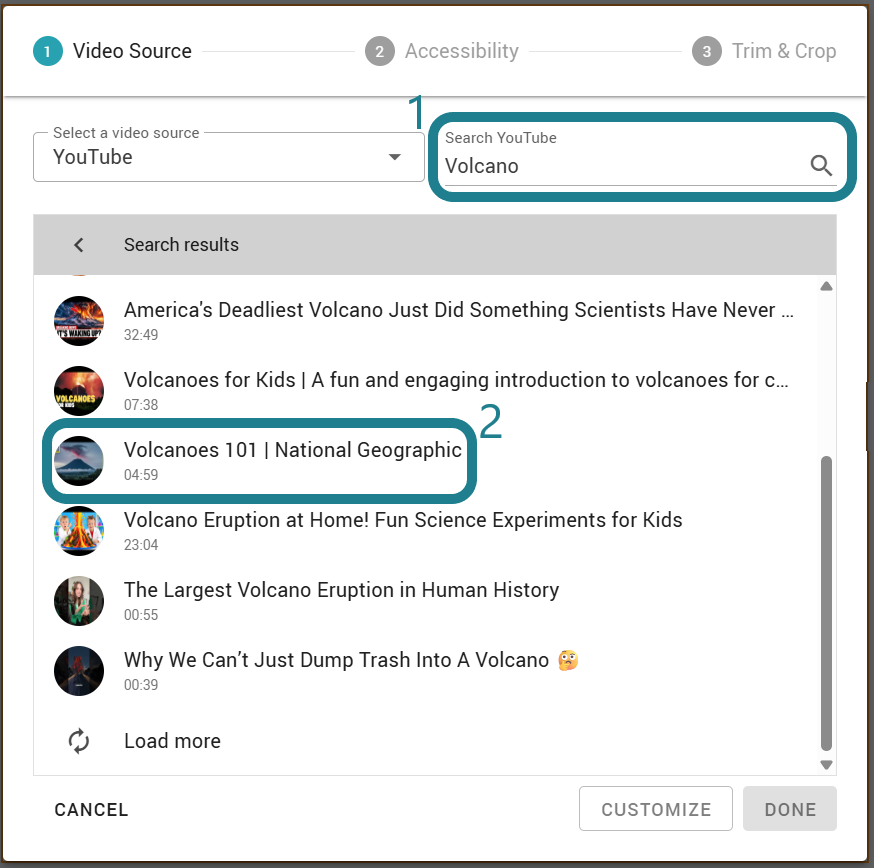Click the 32:49 duration text

click(x=141, y=334)
